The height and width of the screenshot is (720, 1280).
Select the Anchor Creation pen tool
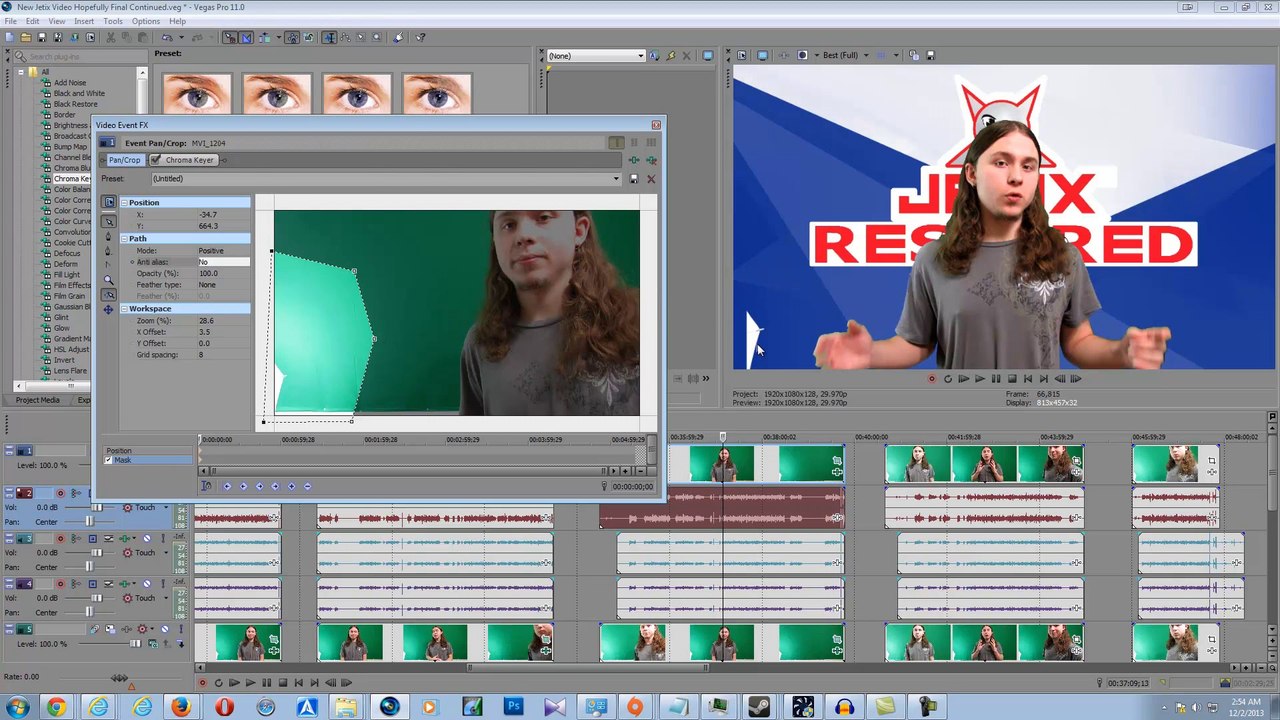(109, 237)
